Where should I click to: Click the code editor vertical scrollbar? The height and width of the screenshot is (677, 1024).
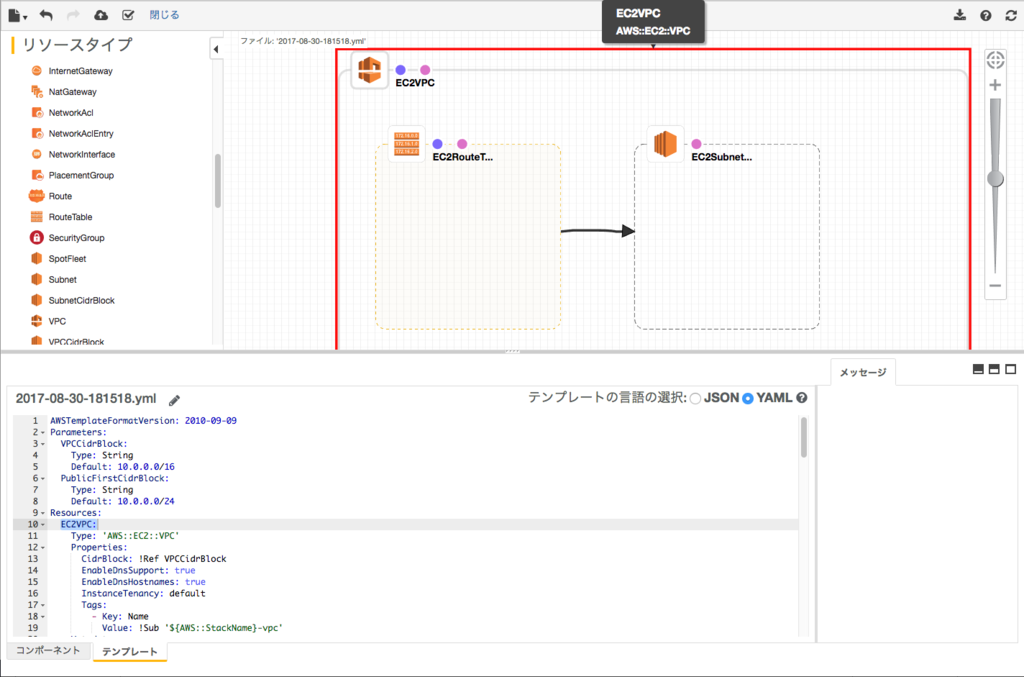803,438
